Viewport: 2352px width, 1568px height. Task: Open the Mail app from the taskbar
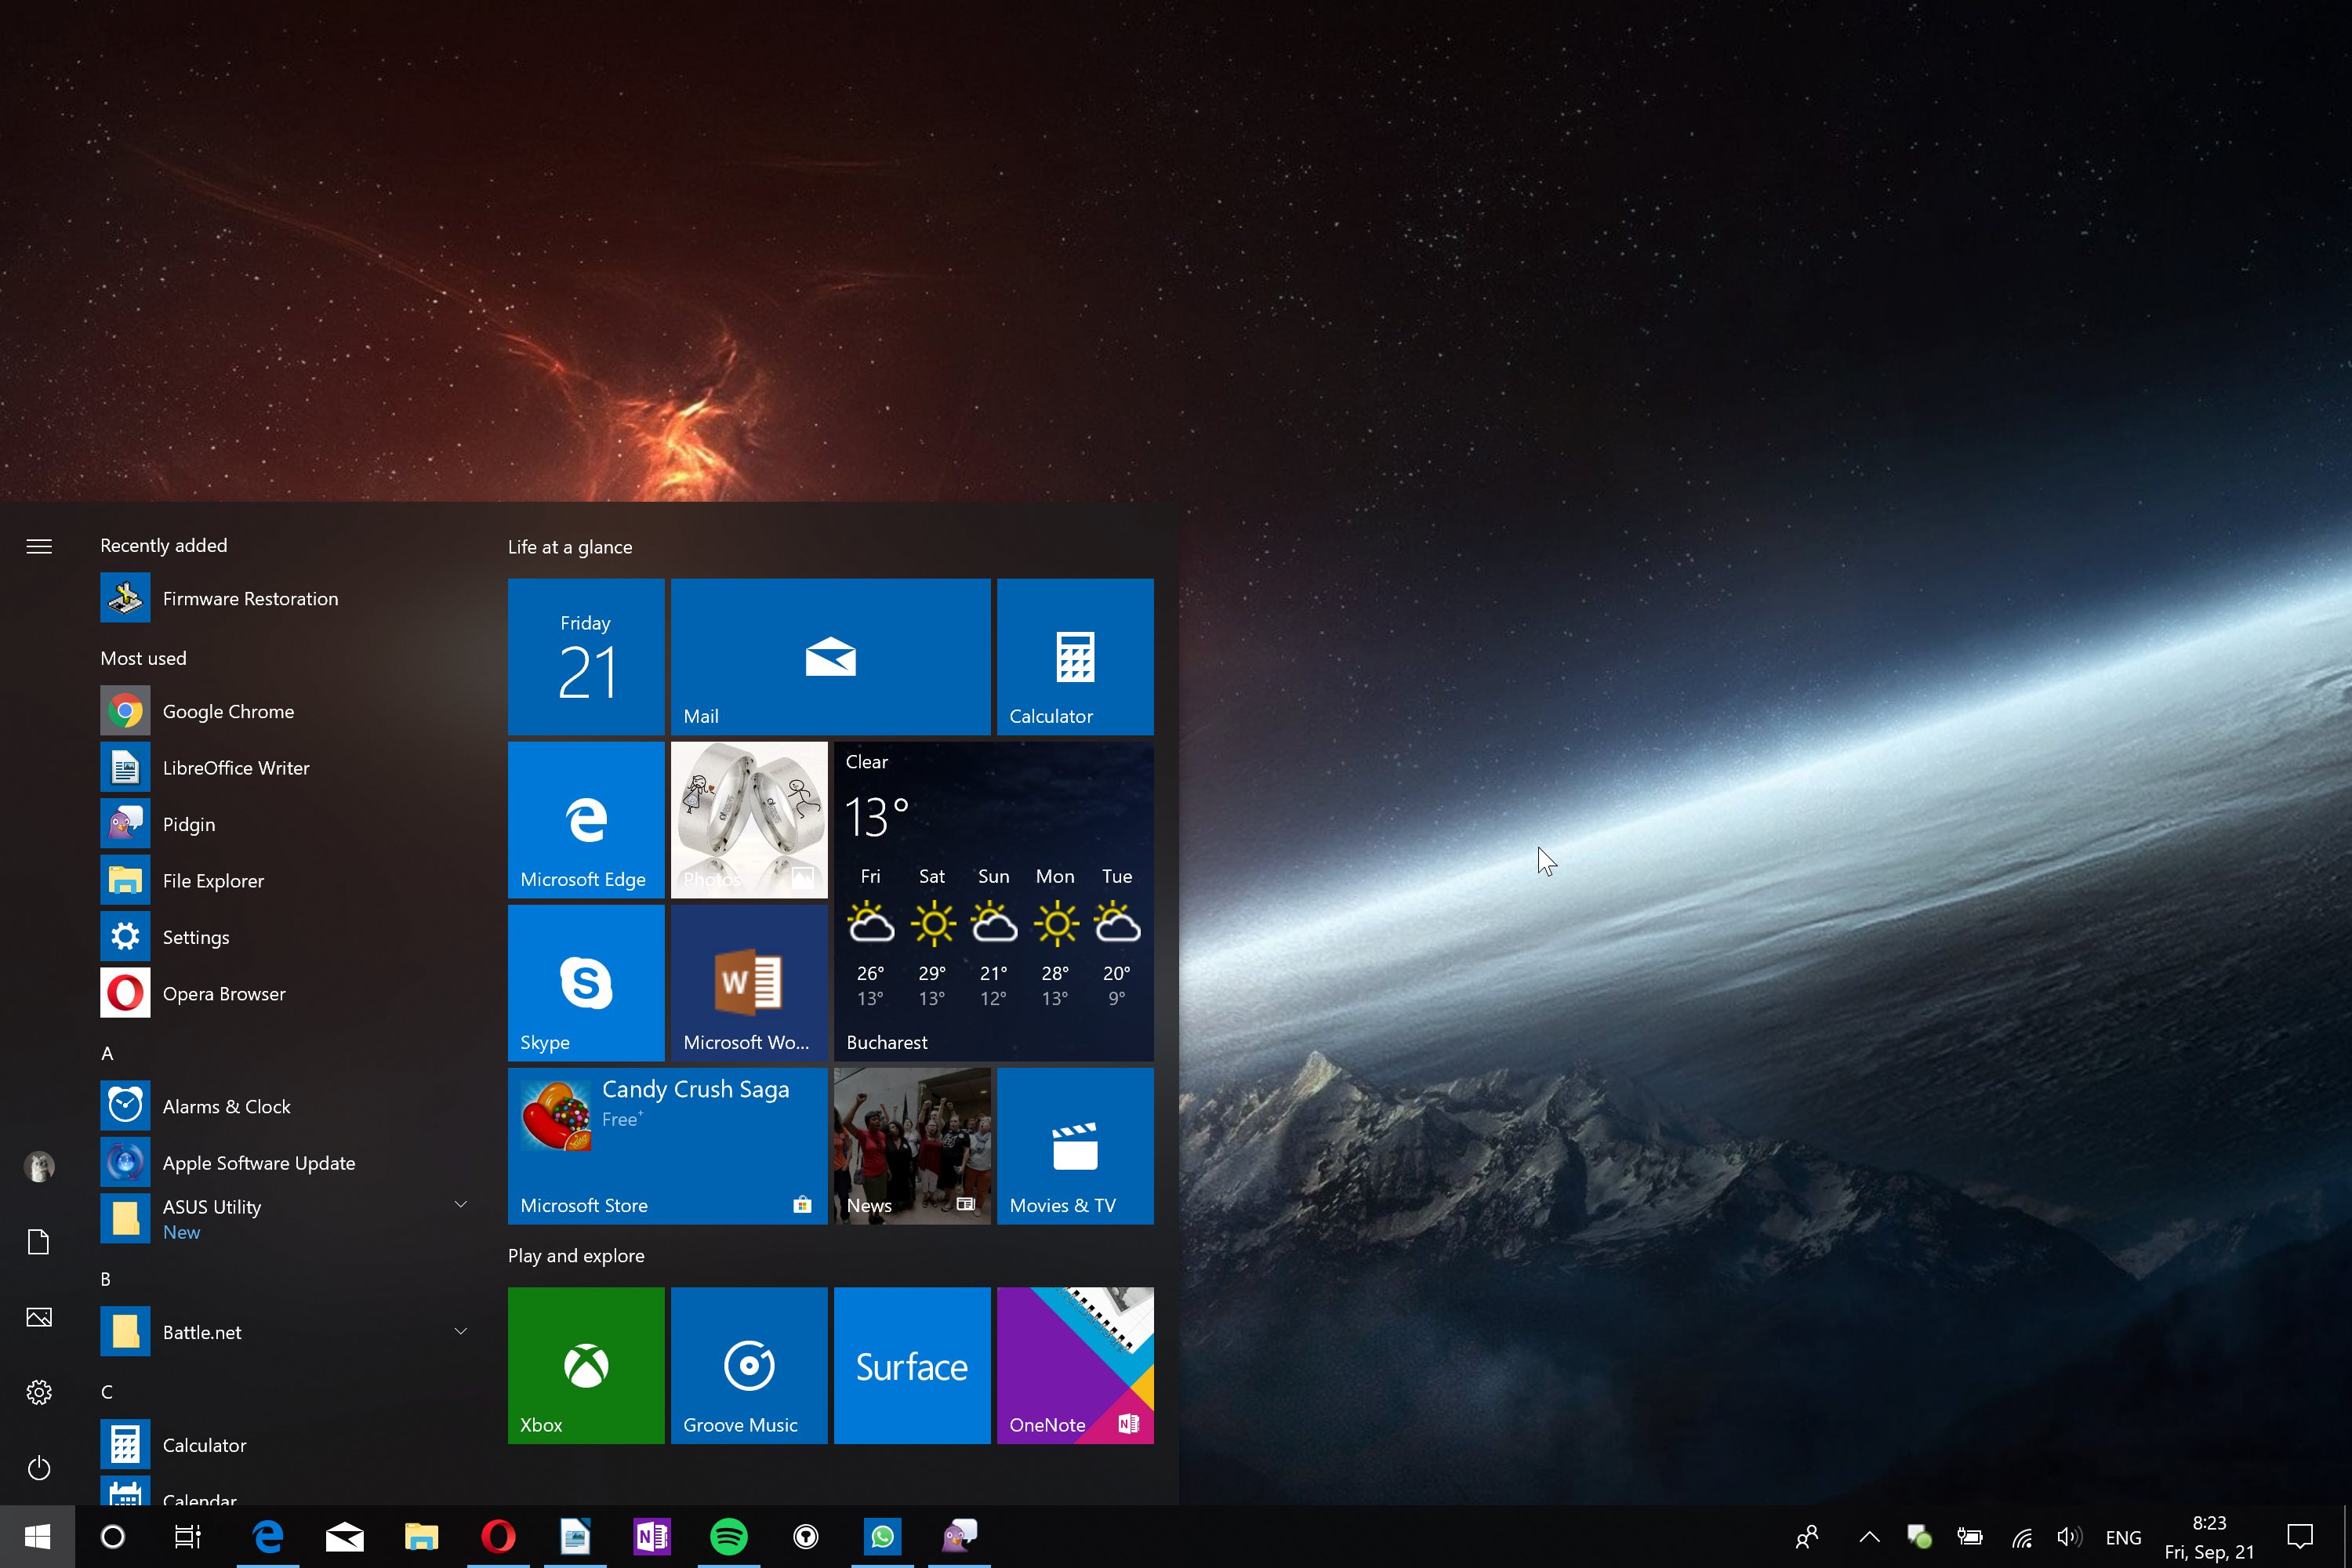point(345,1536)
